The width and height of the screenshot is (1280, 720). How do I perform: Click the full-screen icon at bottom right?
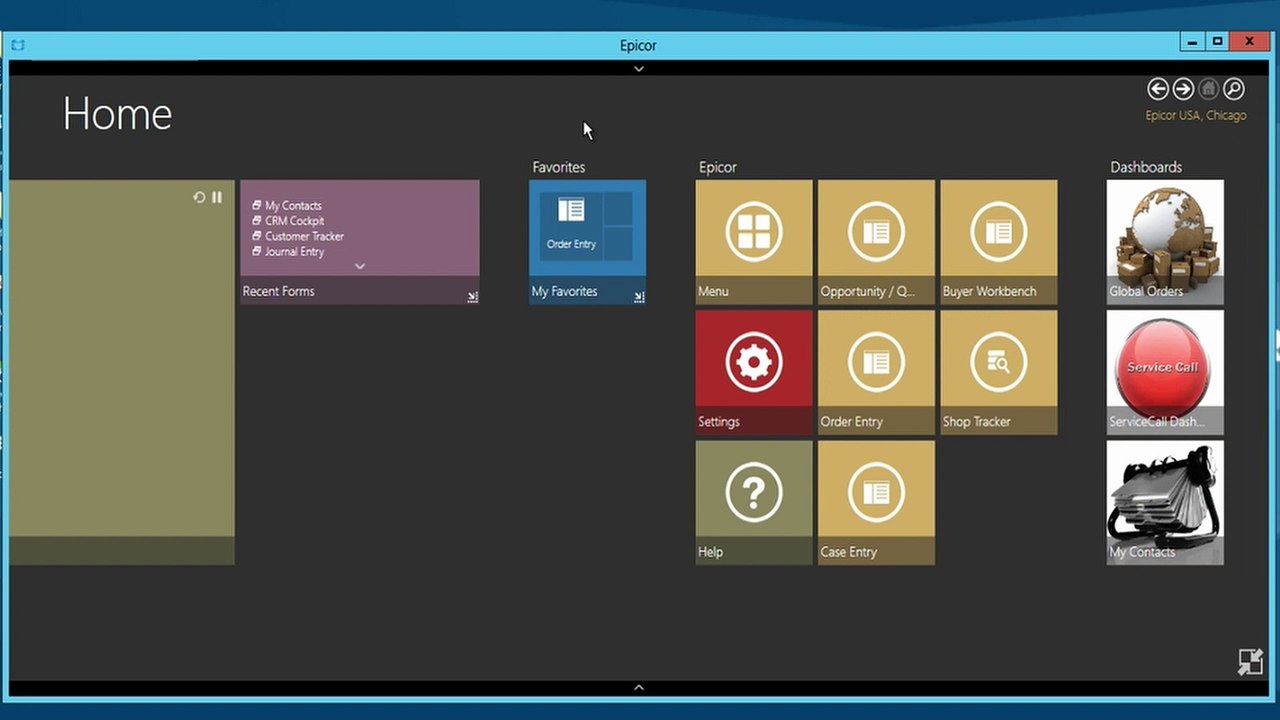[x=1250, y=662]
